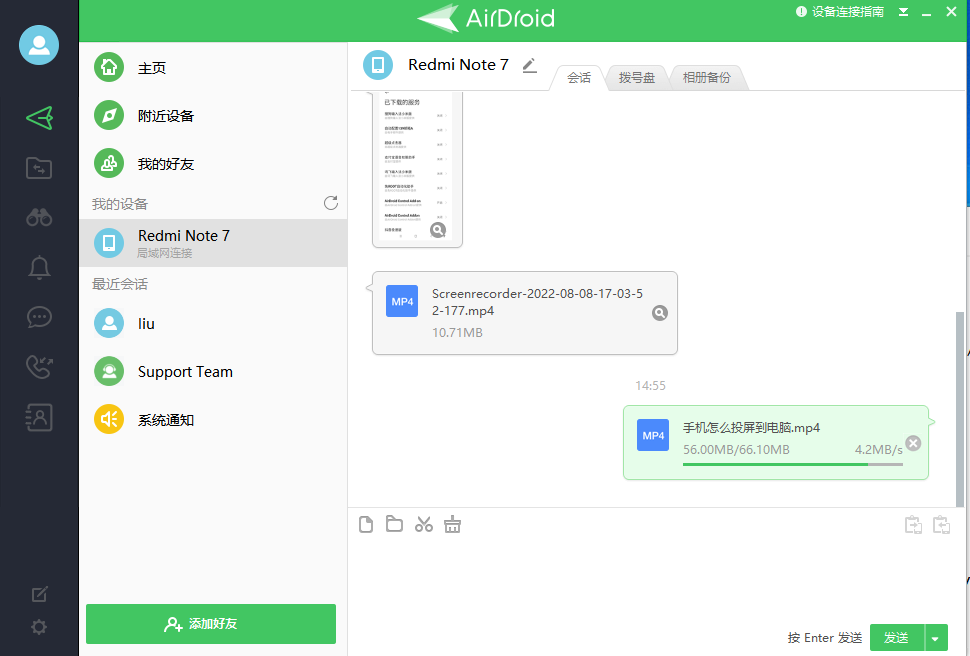Open Support Team conversation
The height and width of the screenshot is (656, 970).
tap(213, 371)
